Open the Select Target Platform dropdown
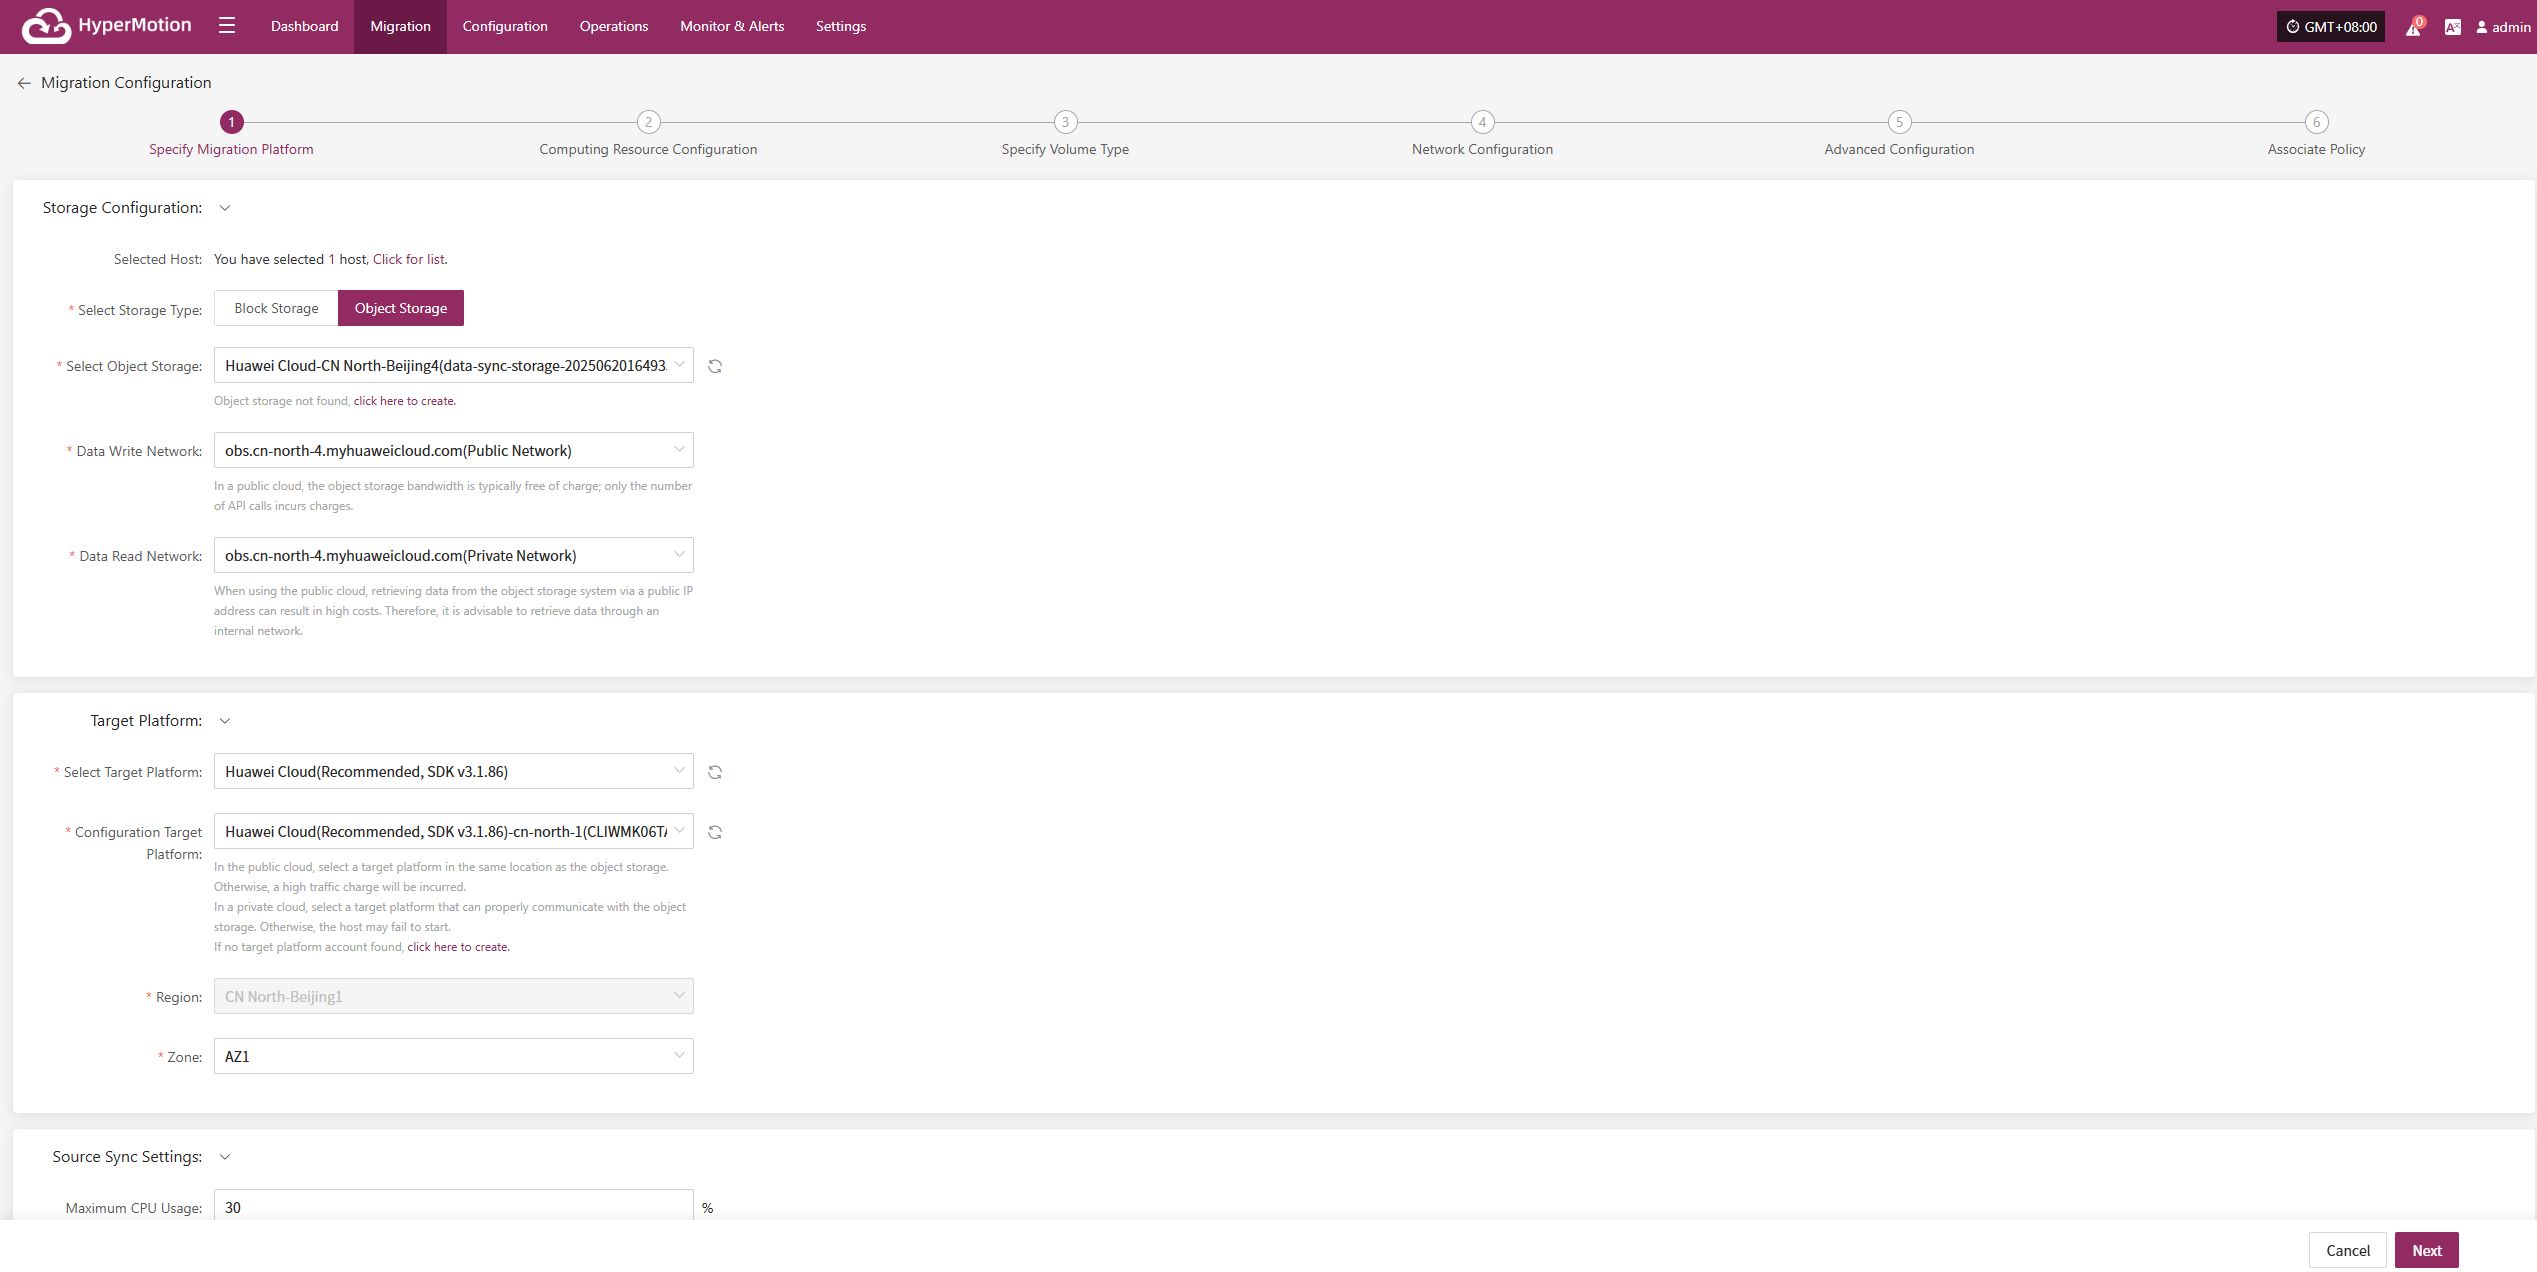The width and height of the screenshot is (2537, 1272). tap(453, 772)
